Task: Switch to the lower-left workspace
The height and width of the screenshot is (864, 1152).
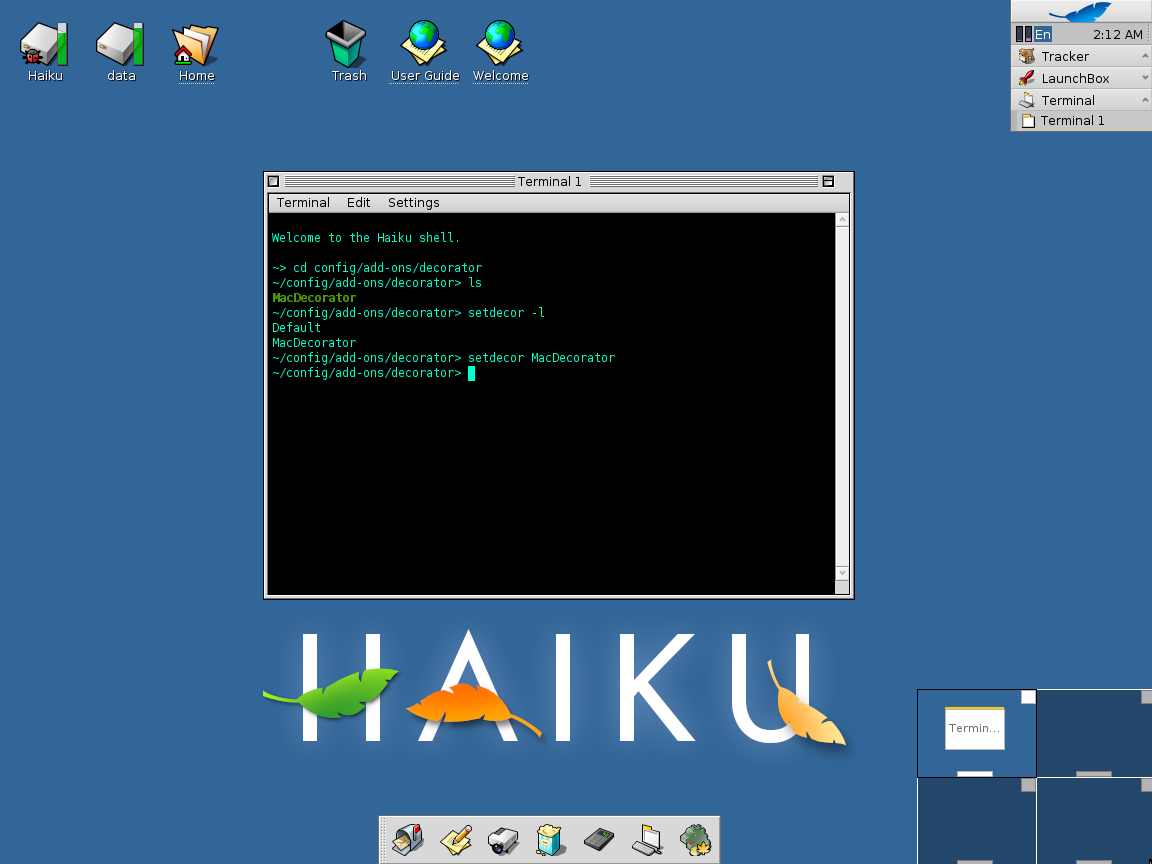Action: click(x=976, y=821)
